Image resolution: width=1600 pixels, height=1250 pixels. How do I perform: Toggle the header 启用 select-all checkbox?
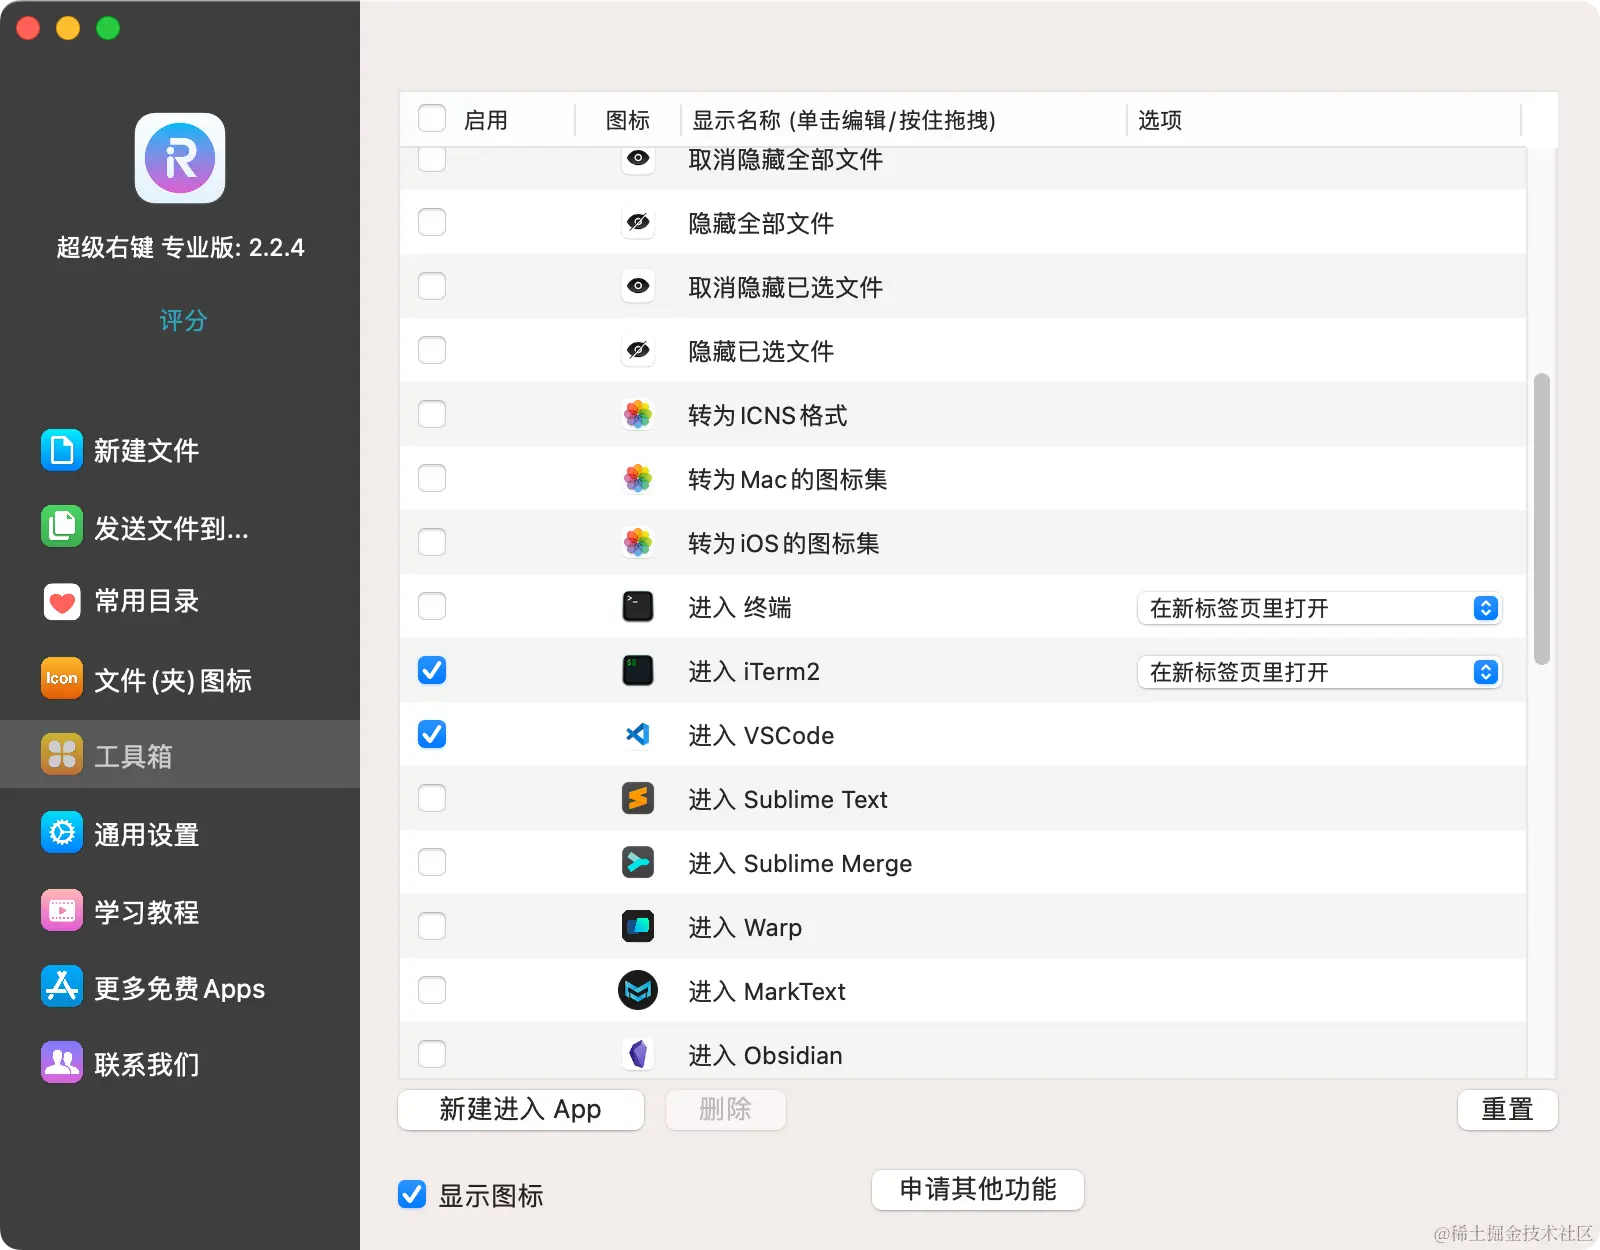[432, 119]
